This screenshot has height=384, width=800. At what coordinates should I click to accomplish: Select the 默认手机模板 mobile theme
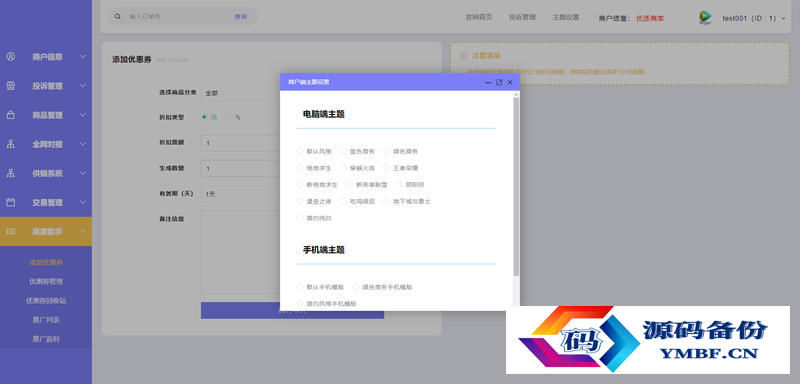[x=300, y=287]
